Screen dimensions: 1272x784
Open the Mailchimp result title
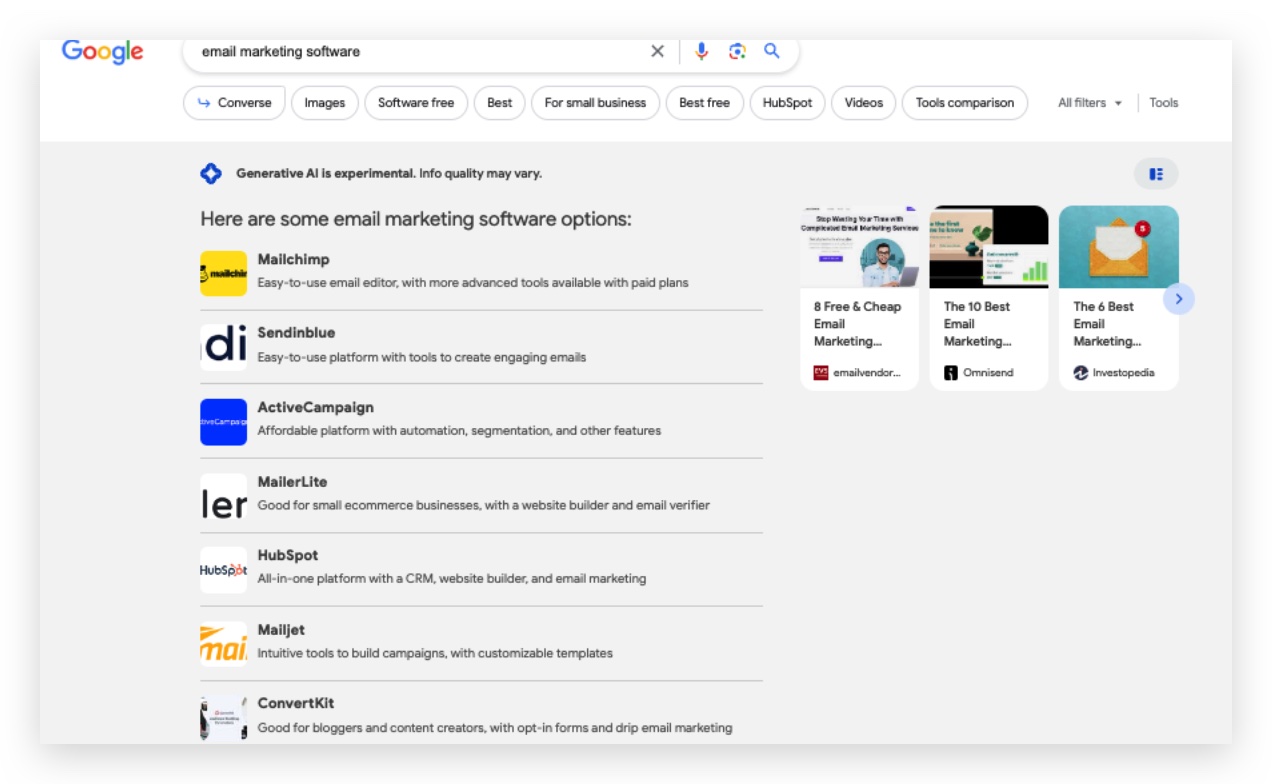coord(293,260)
